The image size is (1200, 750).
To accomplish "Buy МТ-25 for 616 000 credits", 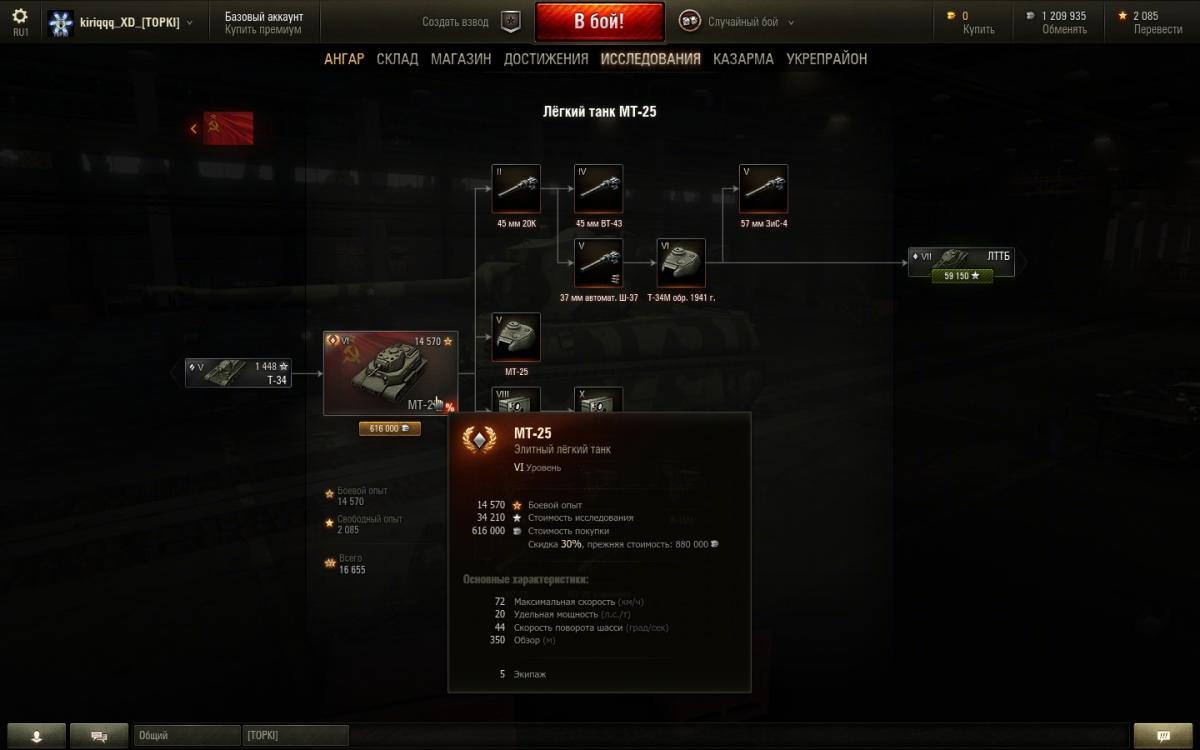I will 390,429.
